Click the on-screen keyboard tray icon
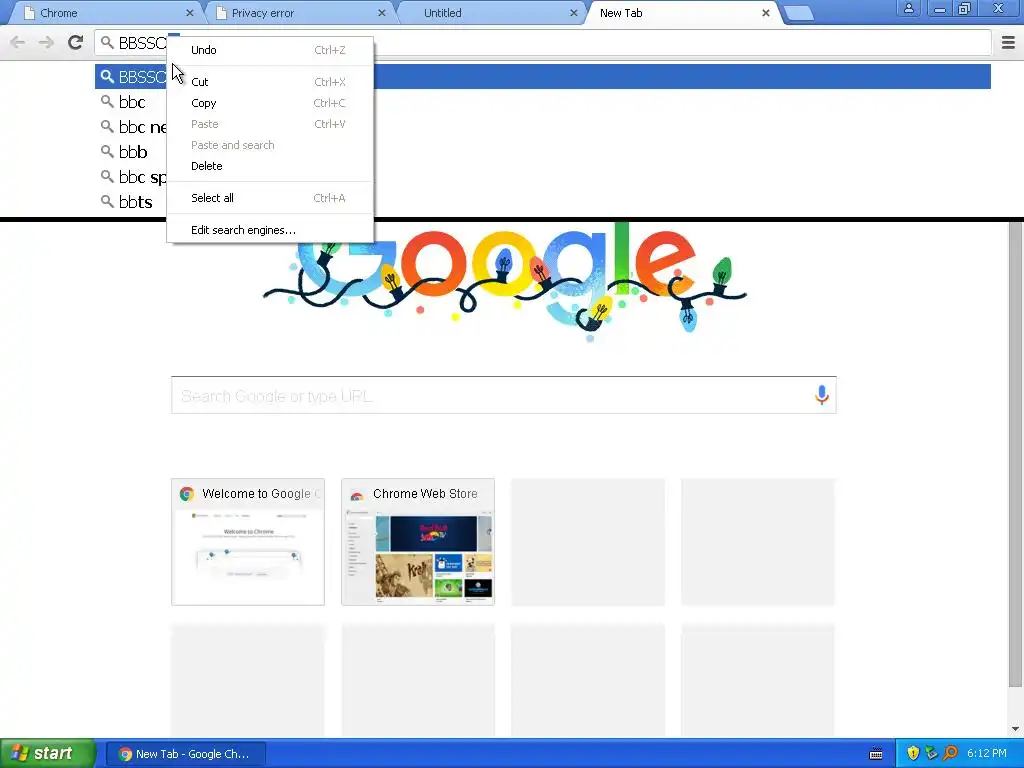The width and height of the screenshot is (1024, 768). 876,754
